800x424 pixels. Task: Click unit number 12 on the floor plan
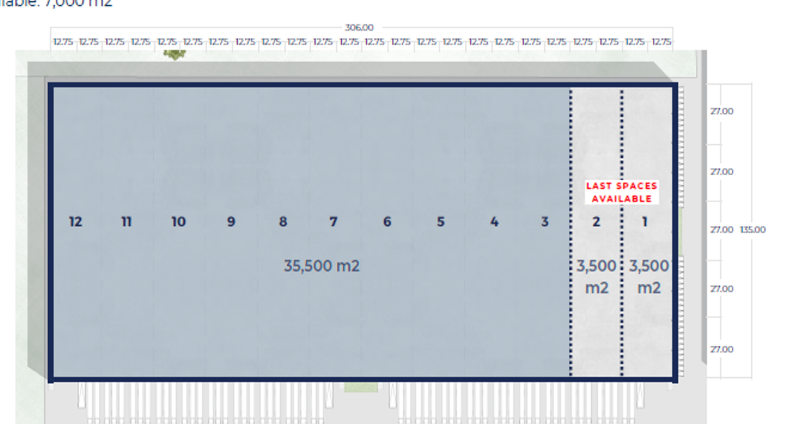(75, 222)
